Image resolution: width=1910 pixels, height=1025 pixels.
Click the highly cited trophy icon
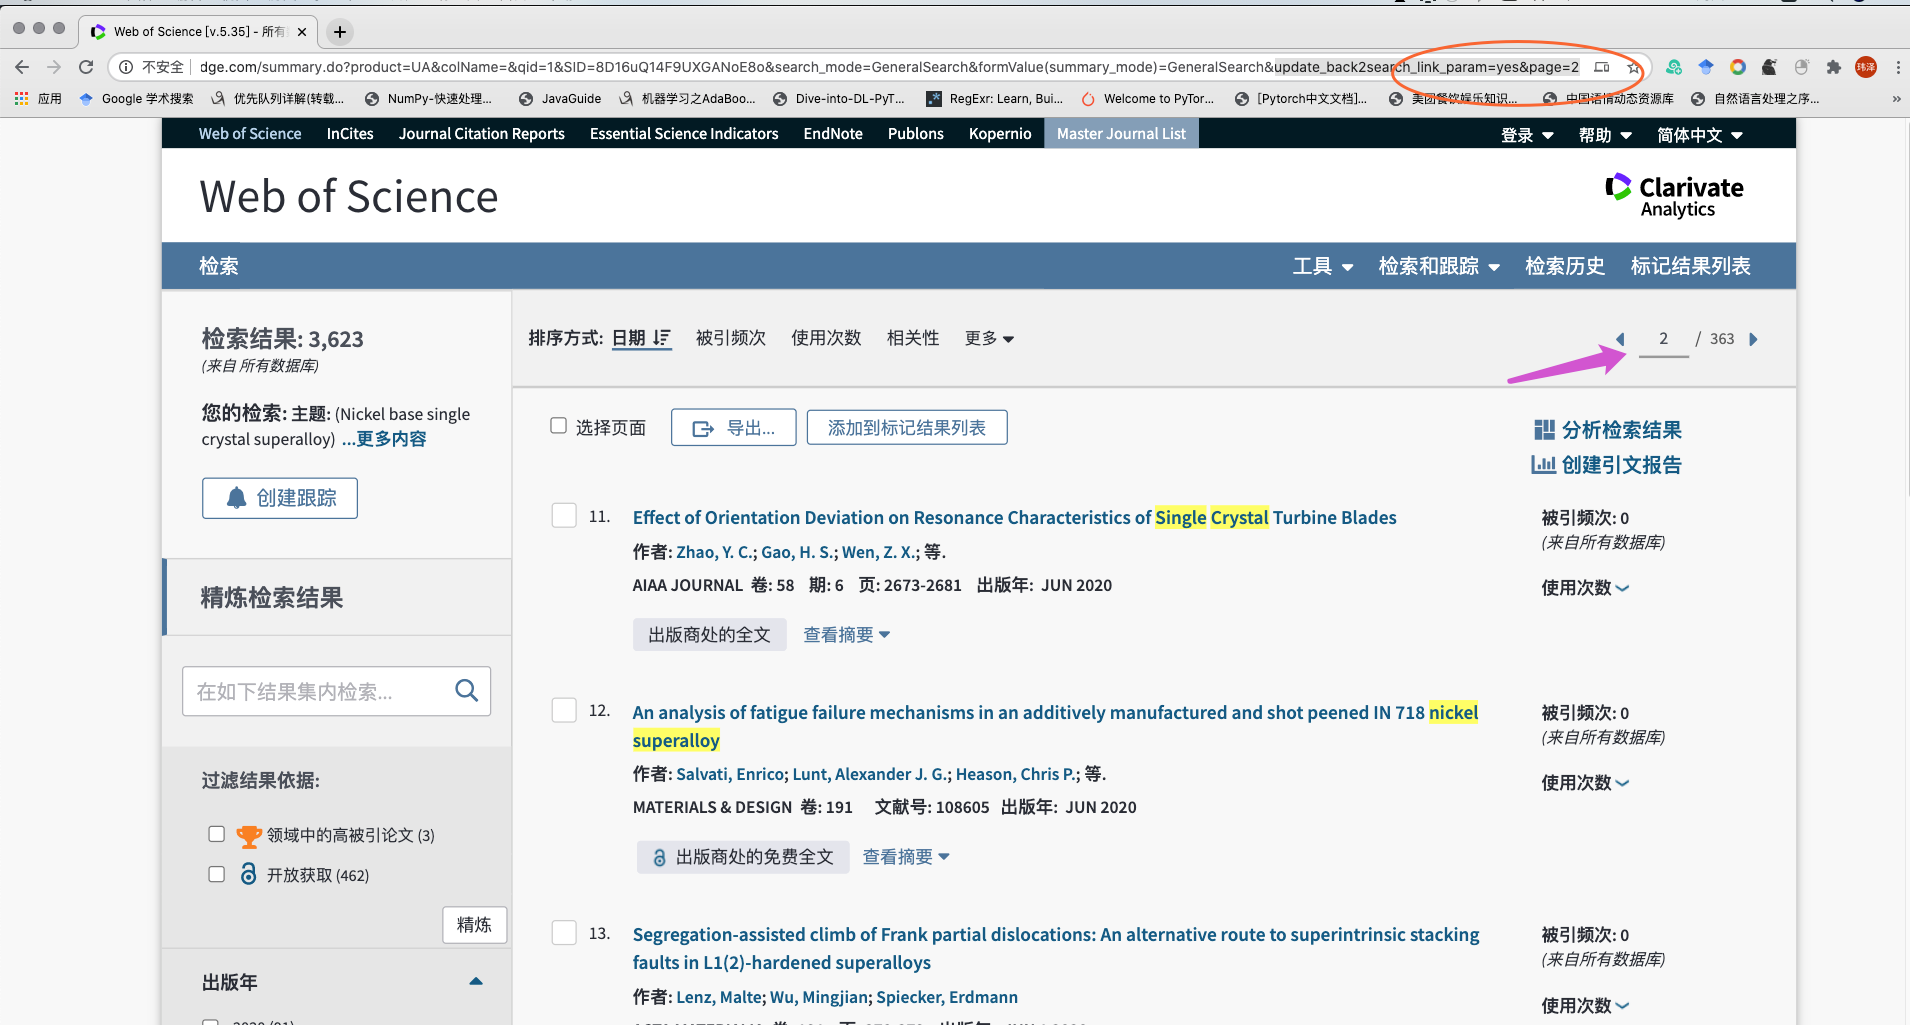pos(249,836)
